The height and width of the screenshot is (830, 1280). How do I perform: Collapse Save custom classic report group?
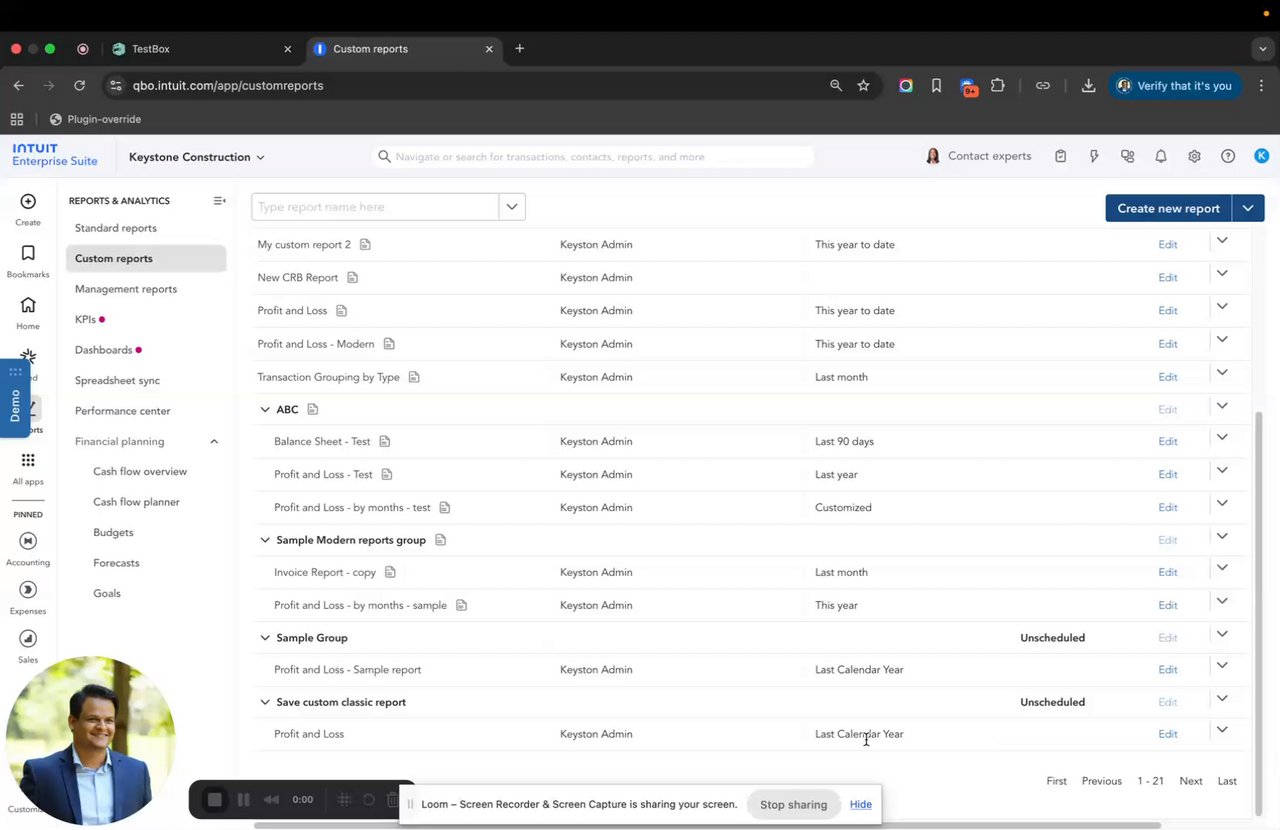click(x=265, y=702)
